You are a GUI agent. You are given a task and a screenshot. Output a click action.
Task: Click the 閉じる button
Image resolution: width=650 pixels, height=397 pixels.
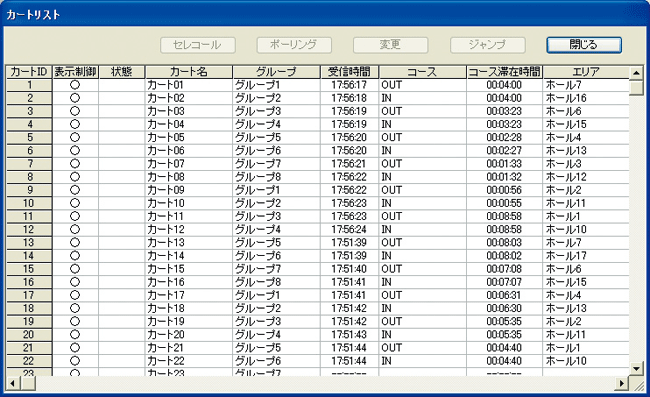tap(584, 45)
